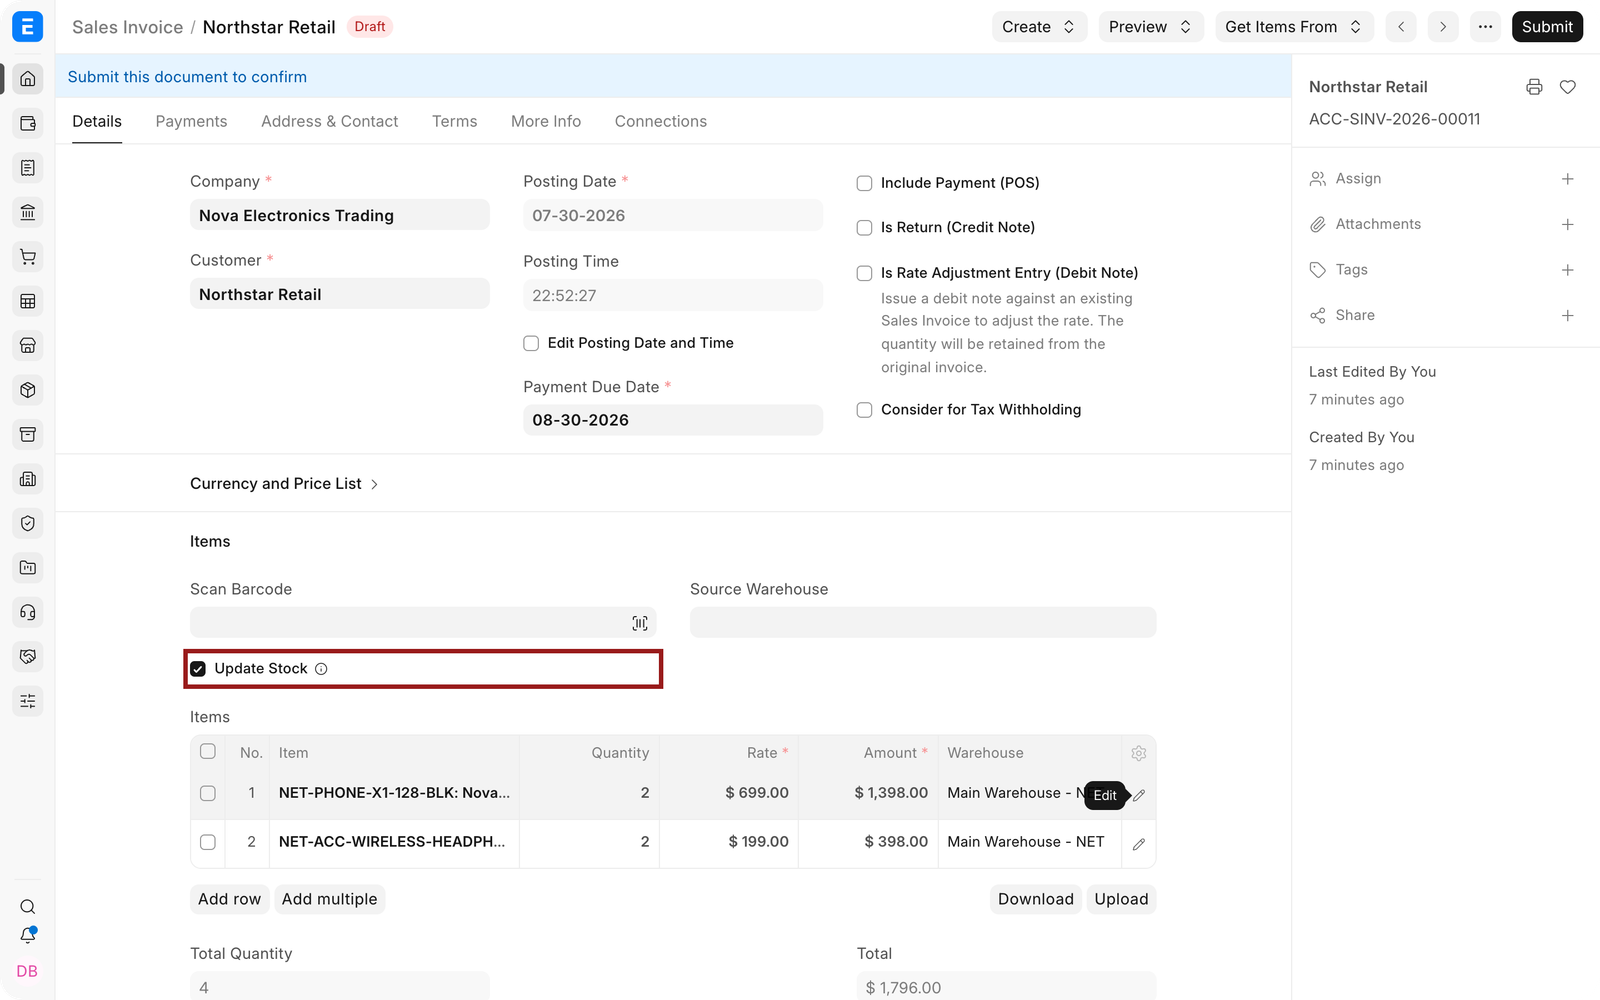Viewport: 1600px width, 1000px height.
Task: Open the storefront icon in sidebar
Action: [x=28, y=346]
